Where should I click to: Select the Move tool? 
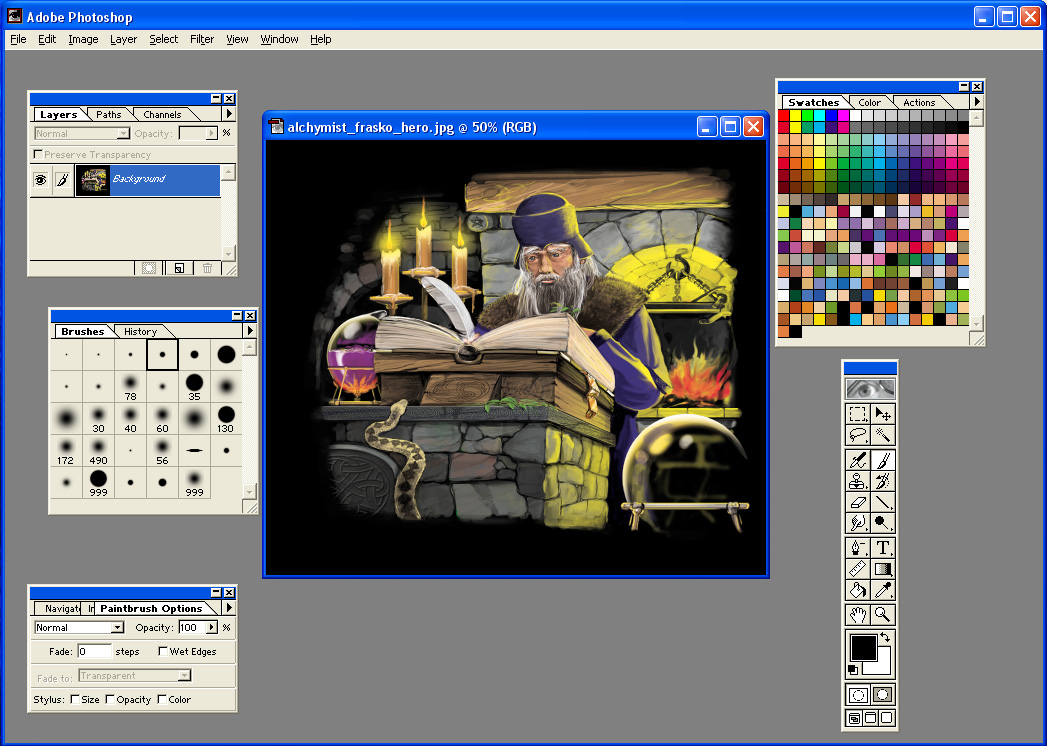[883, 414]
